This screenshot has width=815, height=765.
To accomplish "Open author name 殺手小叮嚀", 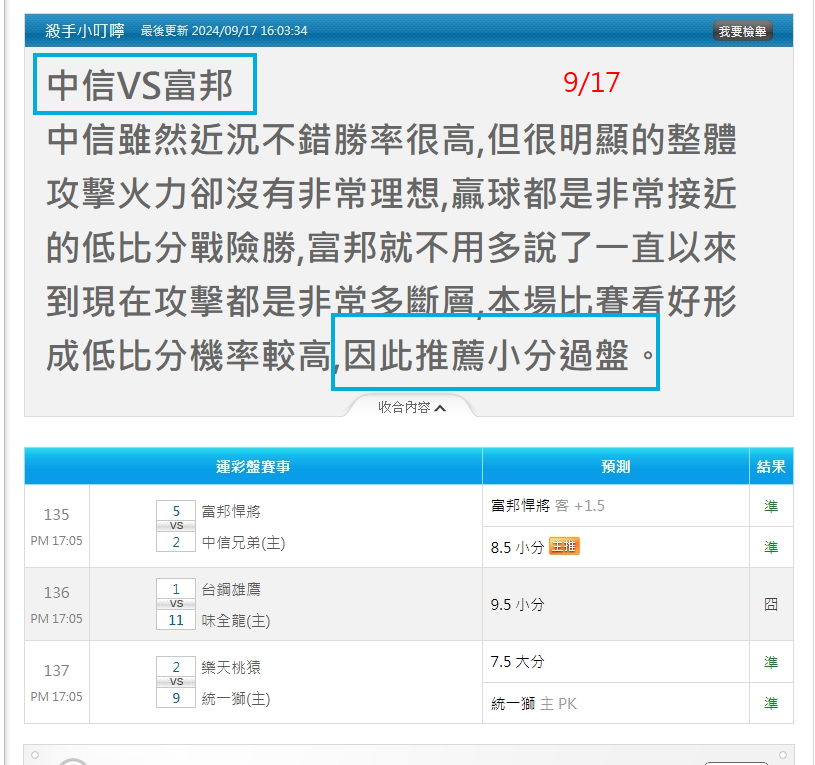I will tap(85, 31).
